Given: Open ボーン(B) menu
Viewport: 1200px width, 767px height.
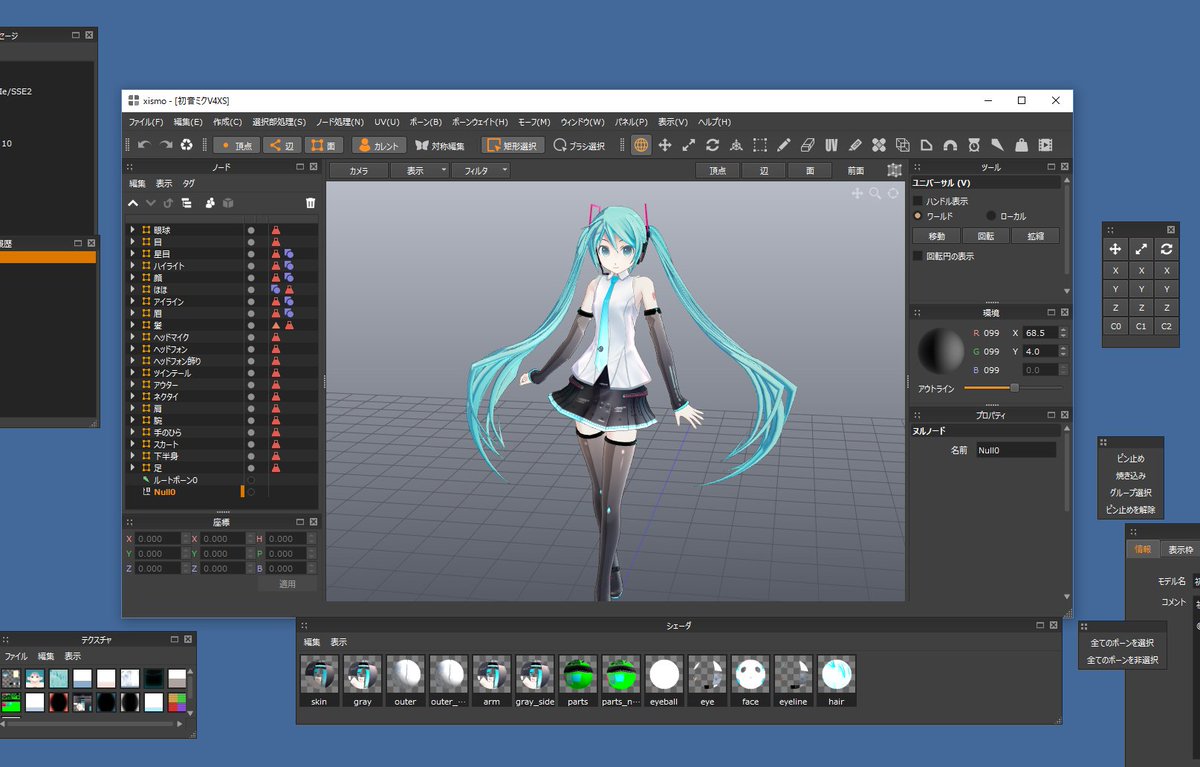Looking at the screenshot, I should point(426,122).
